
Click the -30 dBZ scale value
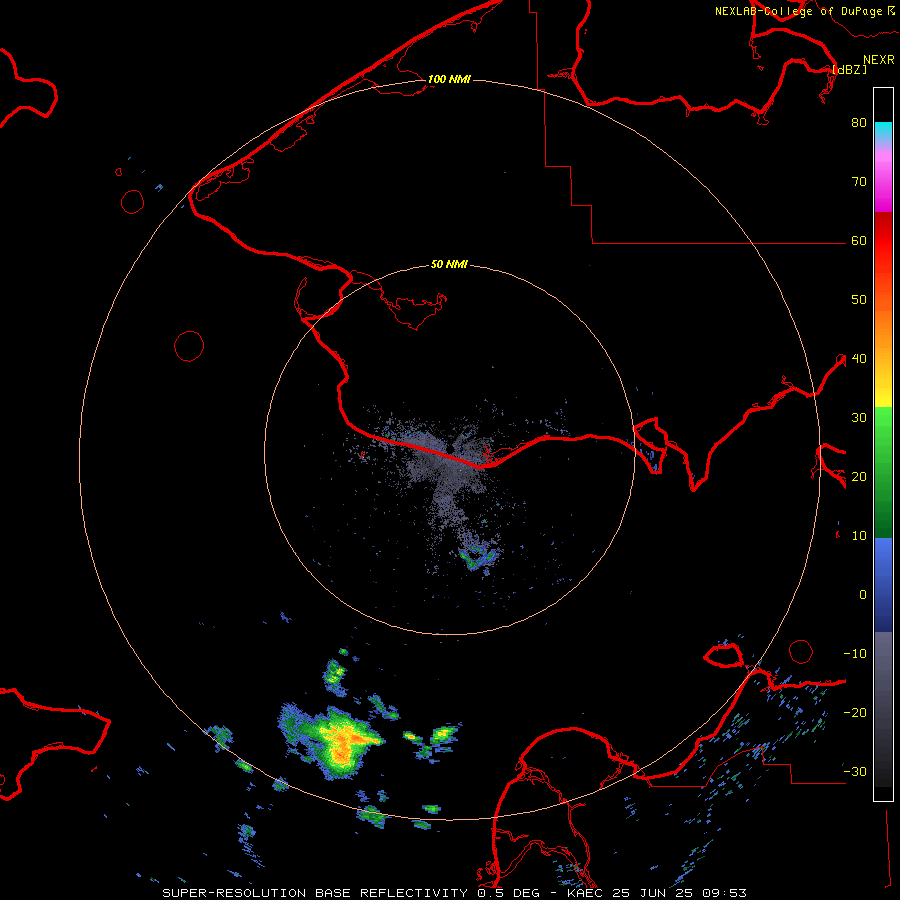(855, 771)
